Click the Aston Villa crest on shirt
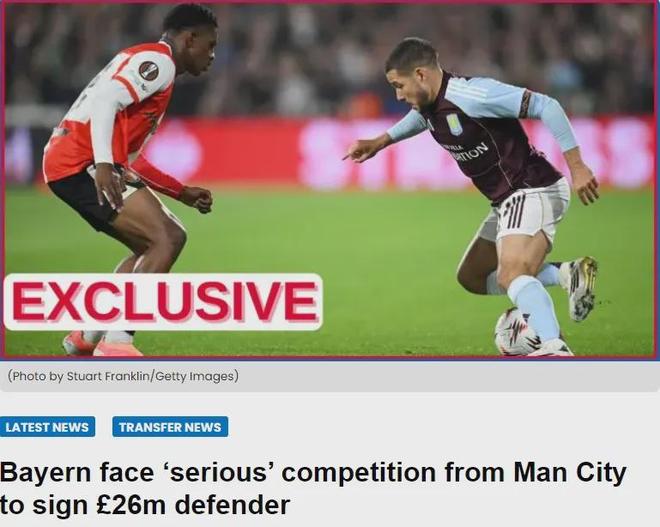Screen dimensions: 660x527 454,124
